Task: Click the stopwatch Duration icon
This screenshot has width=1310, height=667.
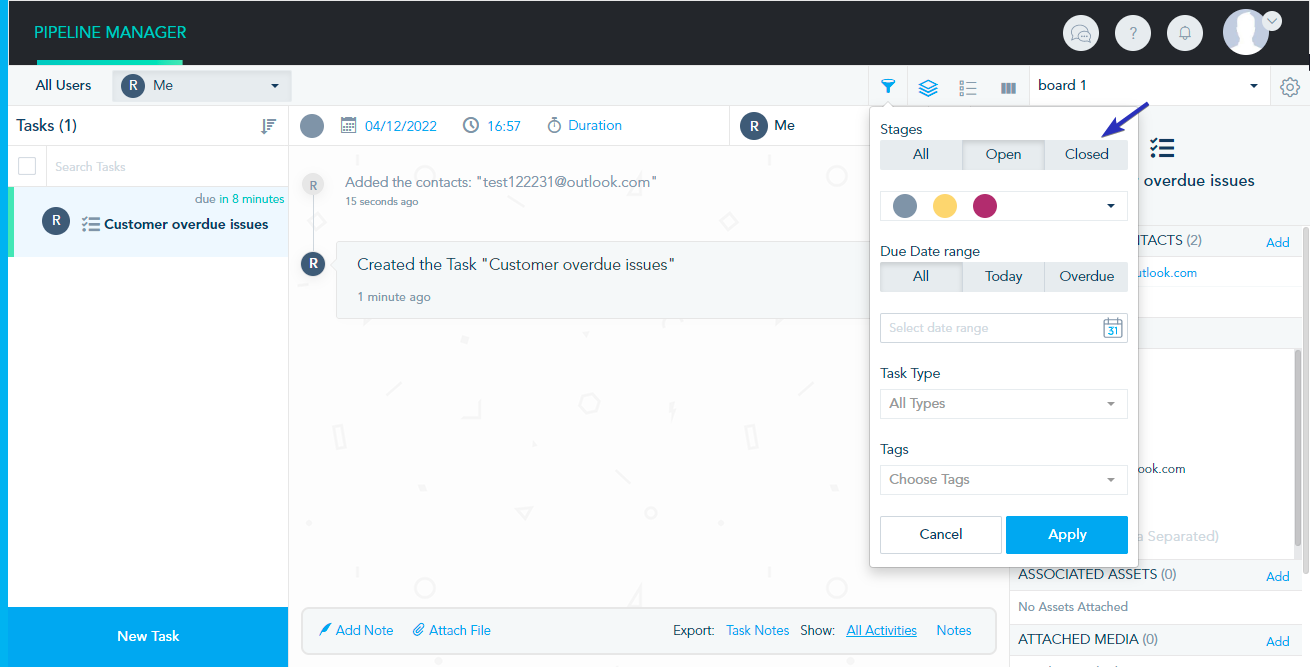Action: (x=555, y=125)
